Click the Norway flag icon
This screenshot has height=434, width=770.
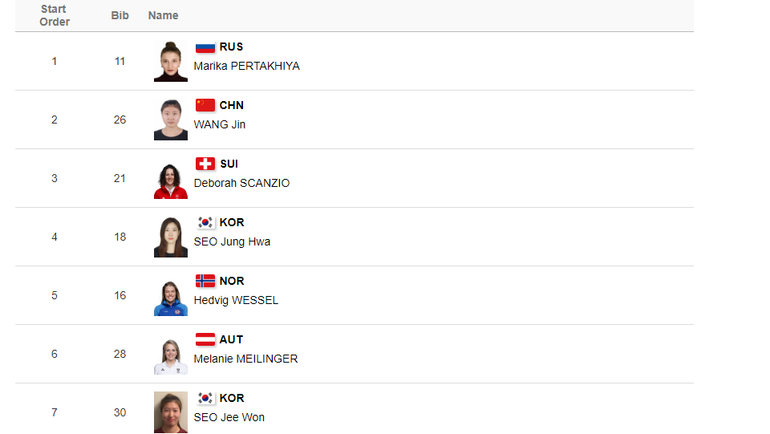[205, 281]
